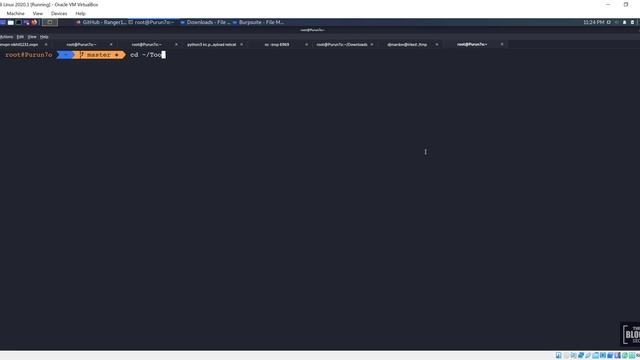This screenshot has width=640, height=360.
Task: Open the VirtualBox Help menu
Action: coord(80,13)
